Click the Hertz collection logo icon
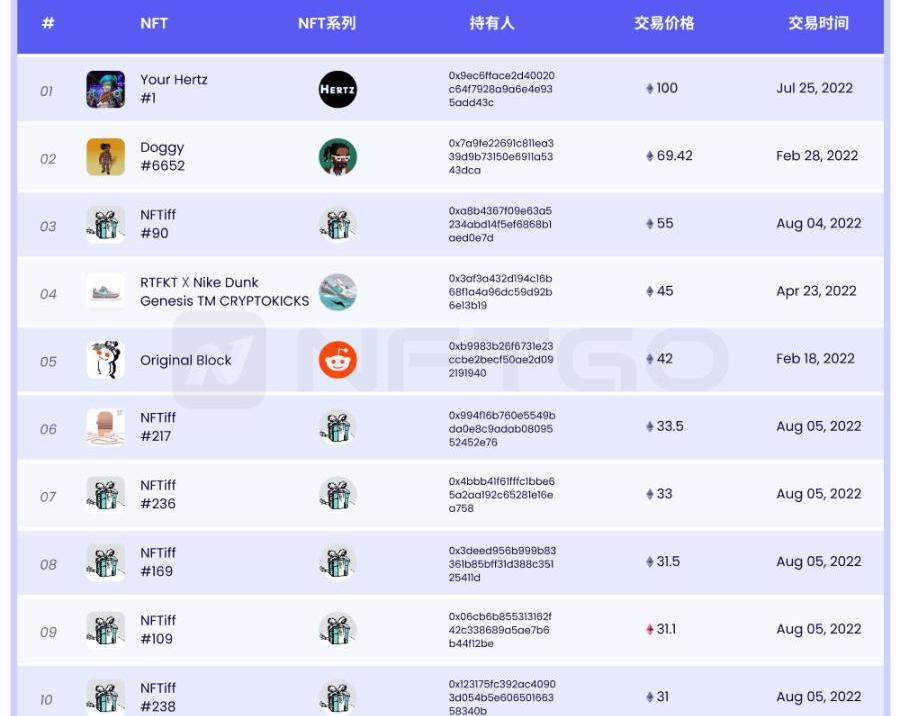Viewport: 900px width, 716px height. tap(337, 89)
